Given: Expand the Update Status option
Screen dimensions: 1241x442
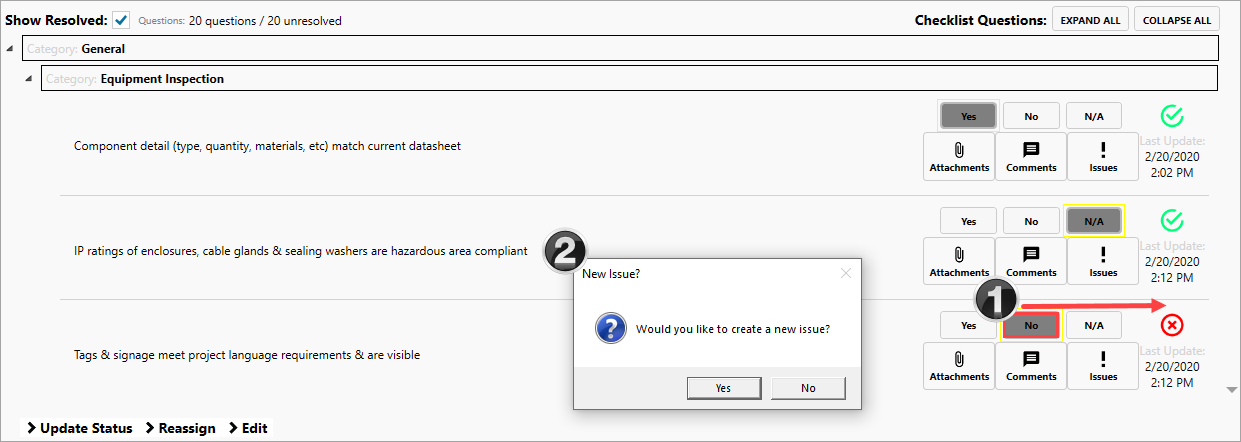Looking at the screenshot, I should point(79,428).
